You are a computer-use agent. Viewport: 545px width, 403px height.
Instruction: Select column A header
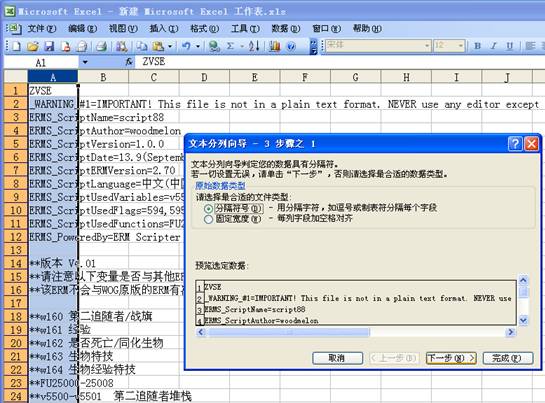53,77
